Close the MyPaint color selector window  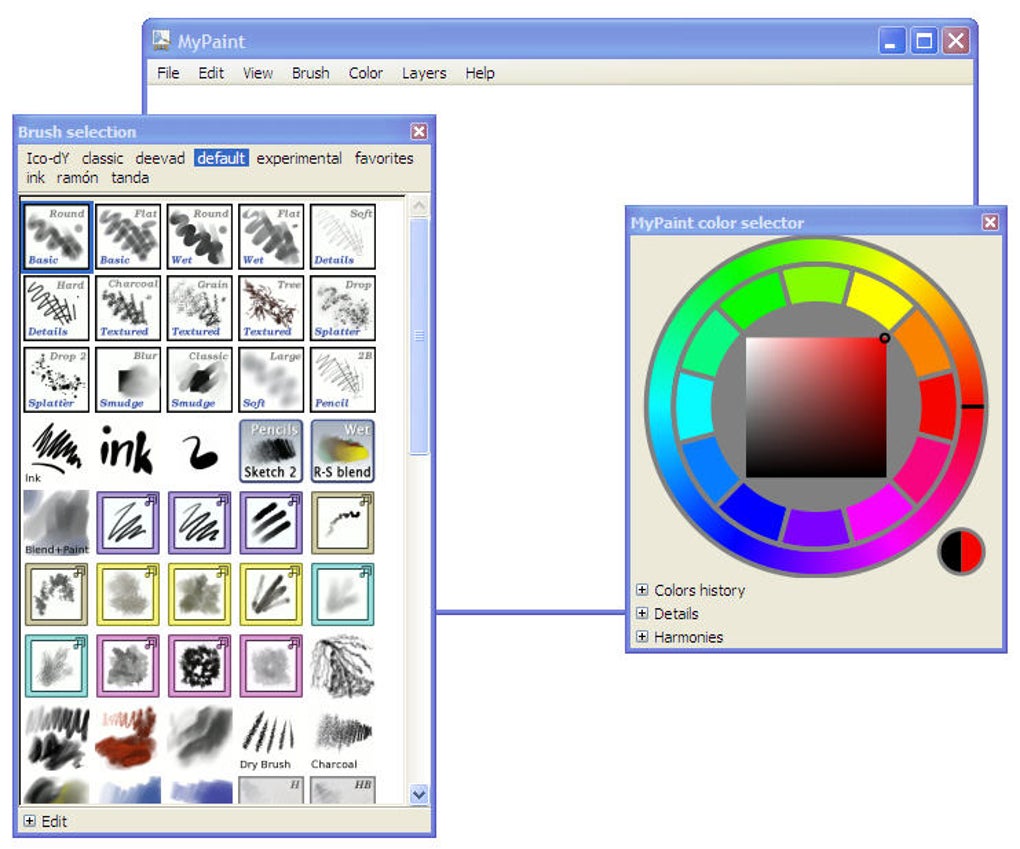(x=990, y=222)
